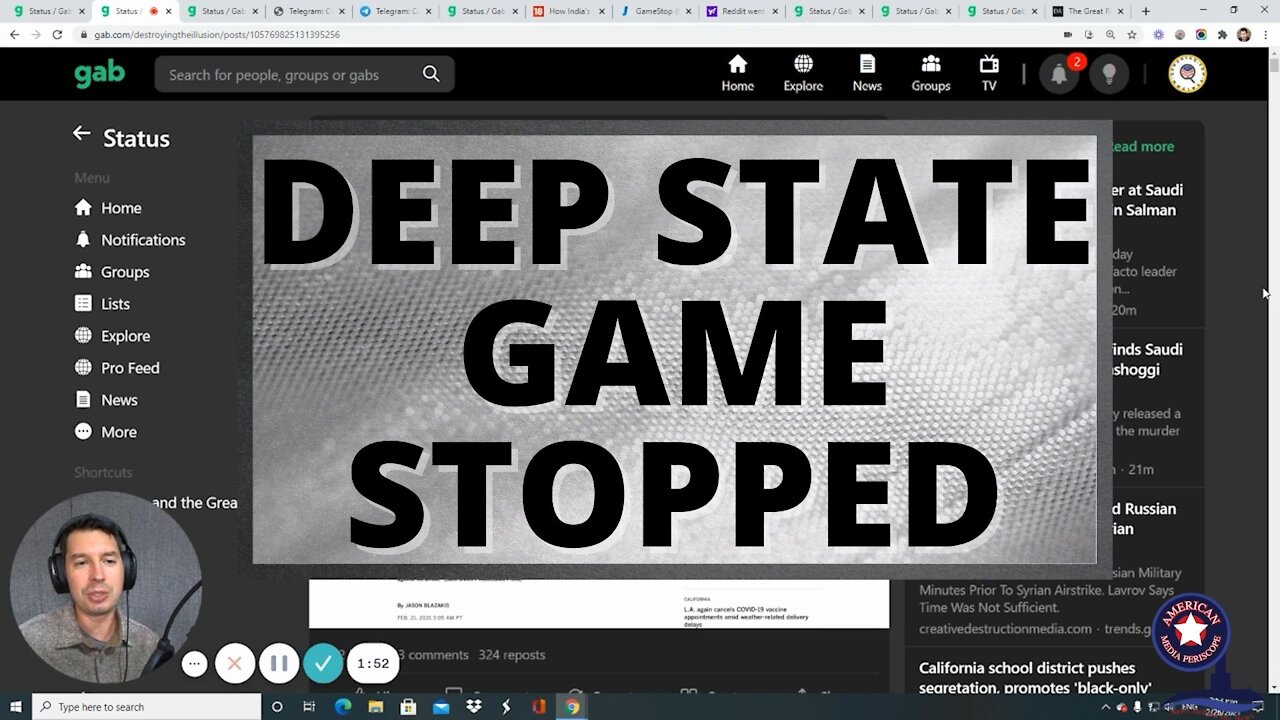Click Chrome icon in the taskbar
The width and height of the screenshot is (1280, 720).
tap(572, 707)
